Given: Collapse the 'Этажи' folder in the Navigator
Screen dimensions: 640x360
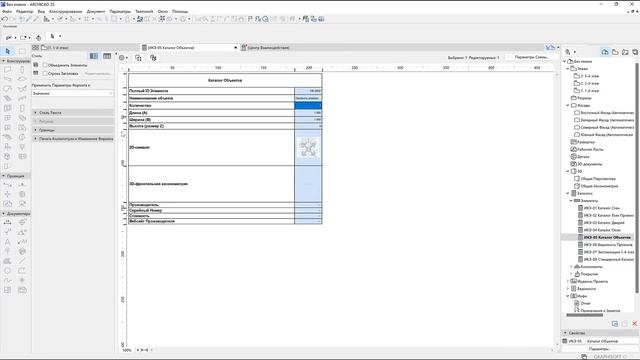Looking at the screenshot, I should (568, 69).
